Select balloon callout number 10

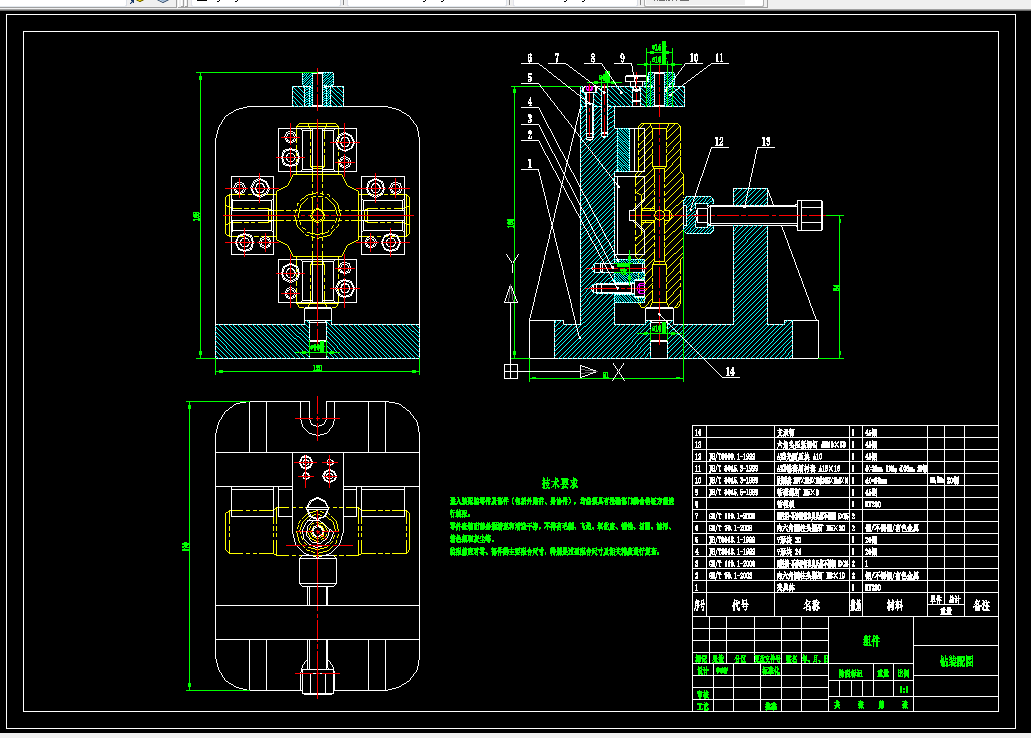(694, 58)
